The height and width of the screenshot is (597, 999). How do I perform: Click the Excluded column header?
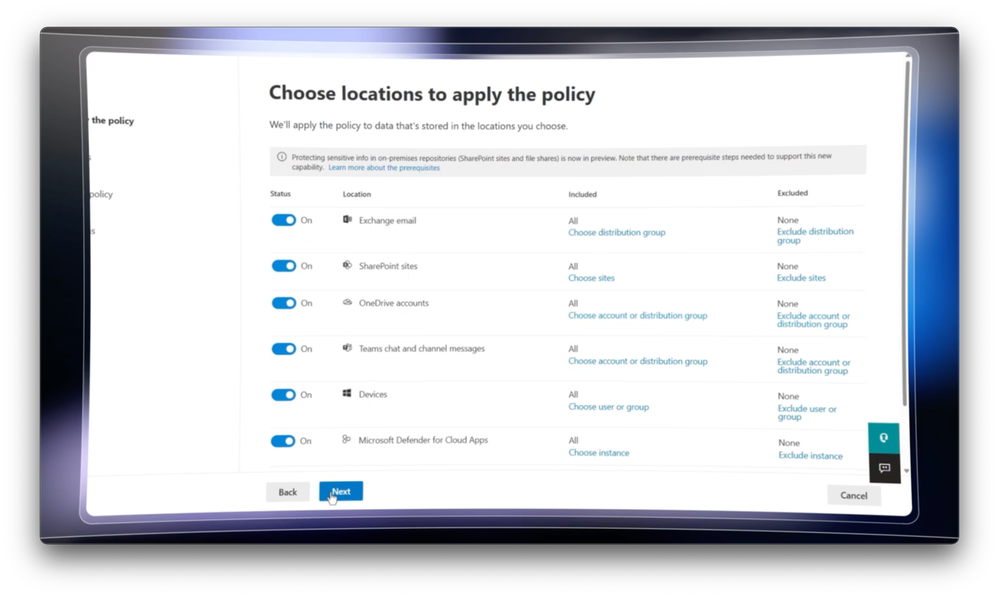click(x=793, y=193)
